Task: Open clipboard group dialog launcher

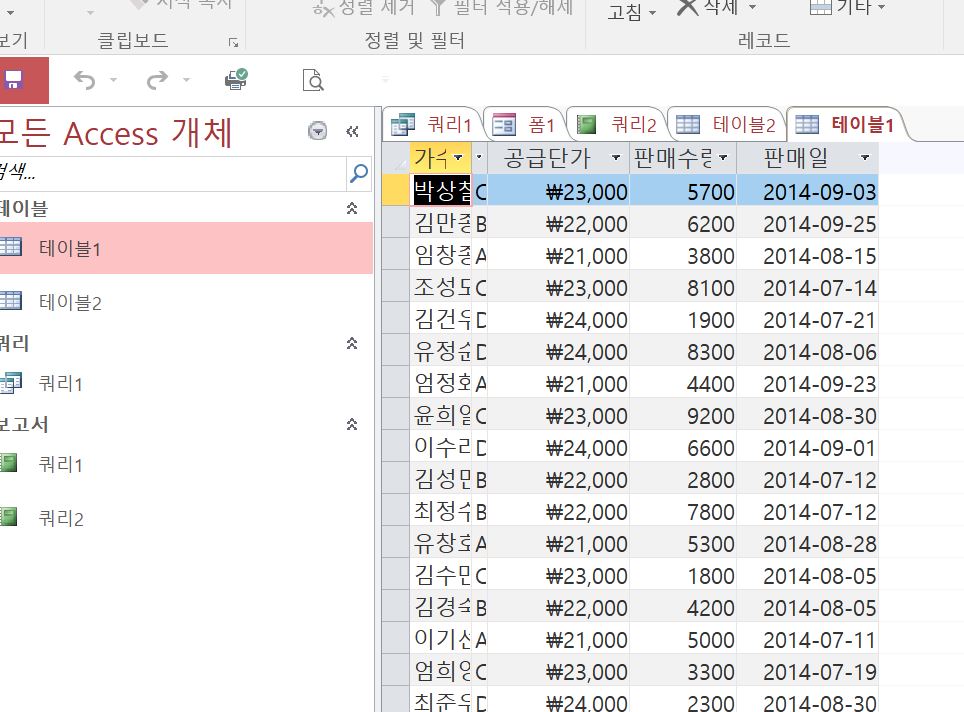Action: [233, 42]
